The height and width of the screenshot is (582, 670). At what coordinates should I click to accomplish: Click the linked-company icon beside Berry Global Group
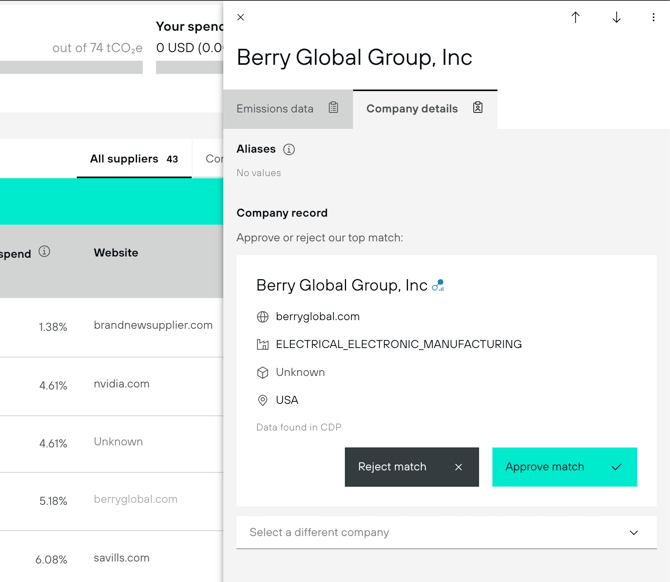pyautogui.click(x=438, y=285)
